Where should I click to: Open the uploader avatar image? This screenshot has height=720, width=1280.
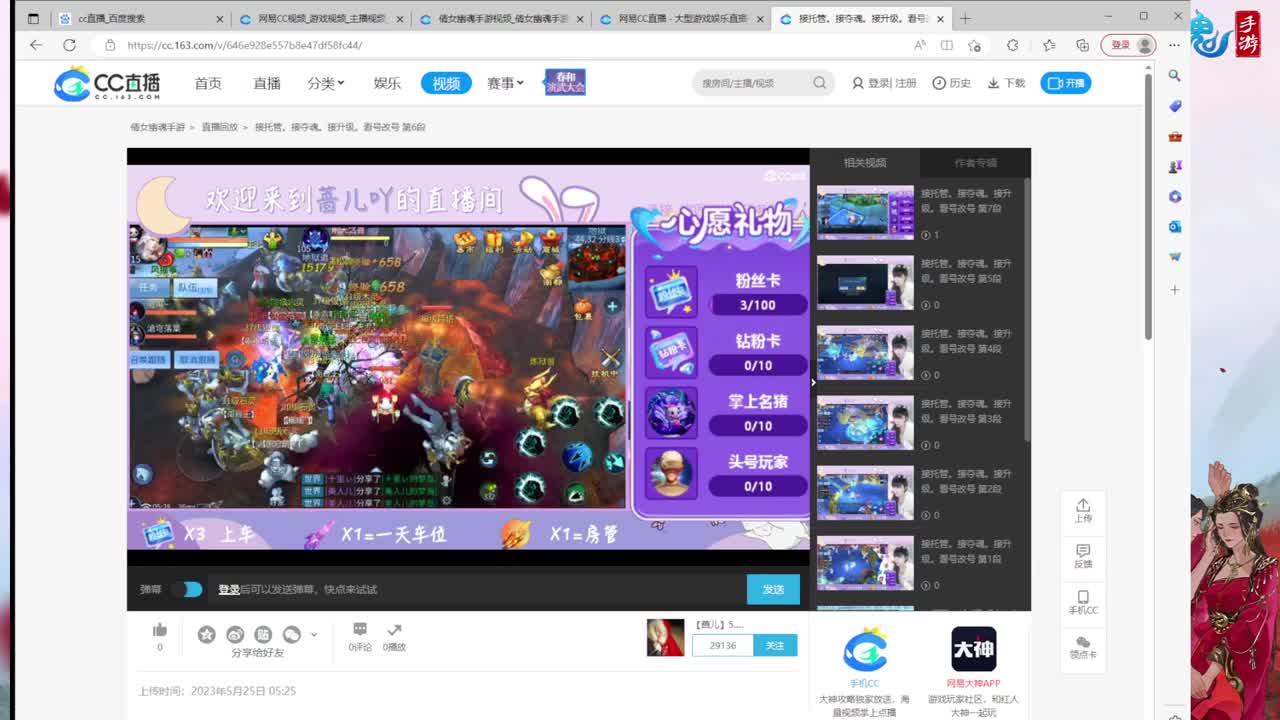[x=665, y=637]
